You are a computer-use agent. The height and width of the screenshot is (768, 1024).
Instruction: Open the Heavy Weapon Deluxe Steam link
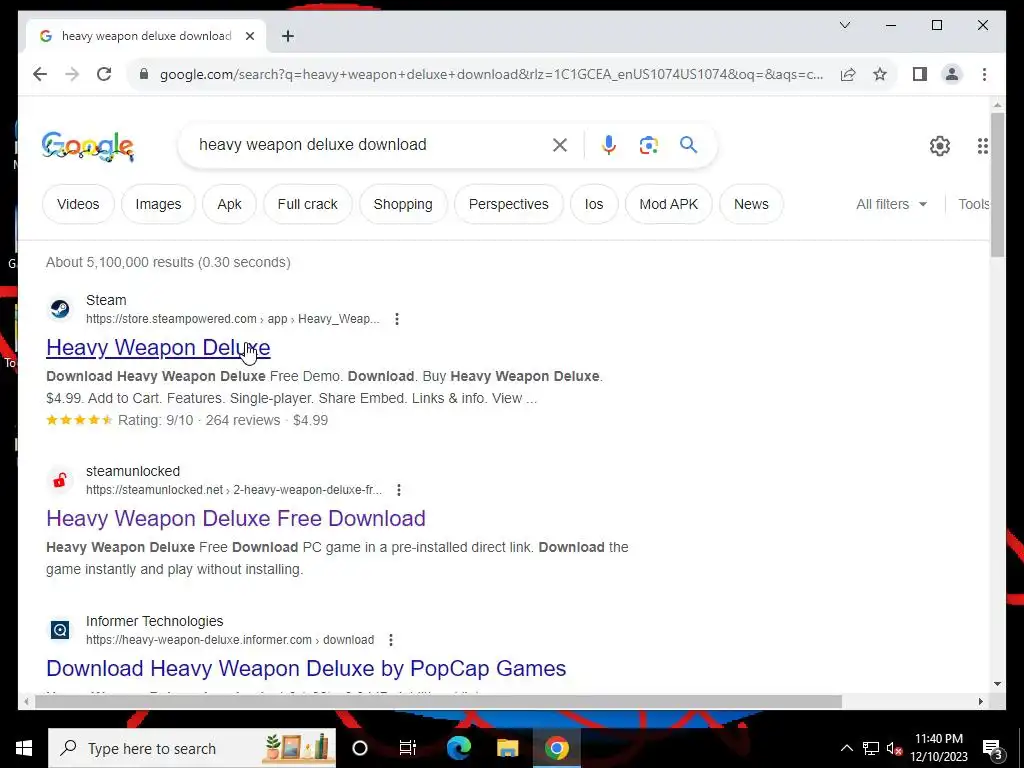click(x=158, y=347)
